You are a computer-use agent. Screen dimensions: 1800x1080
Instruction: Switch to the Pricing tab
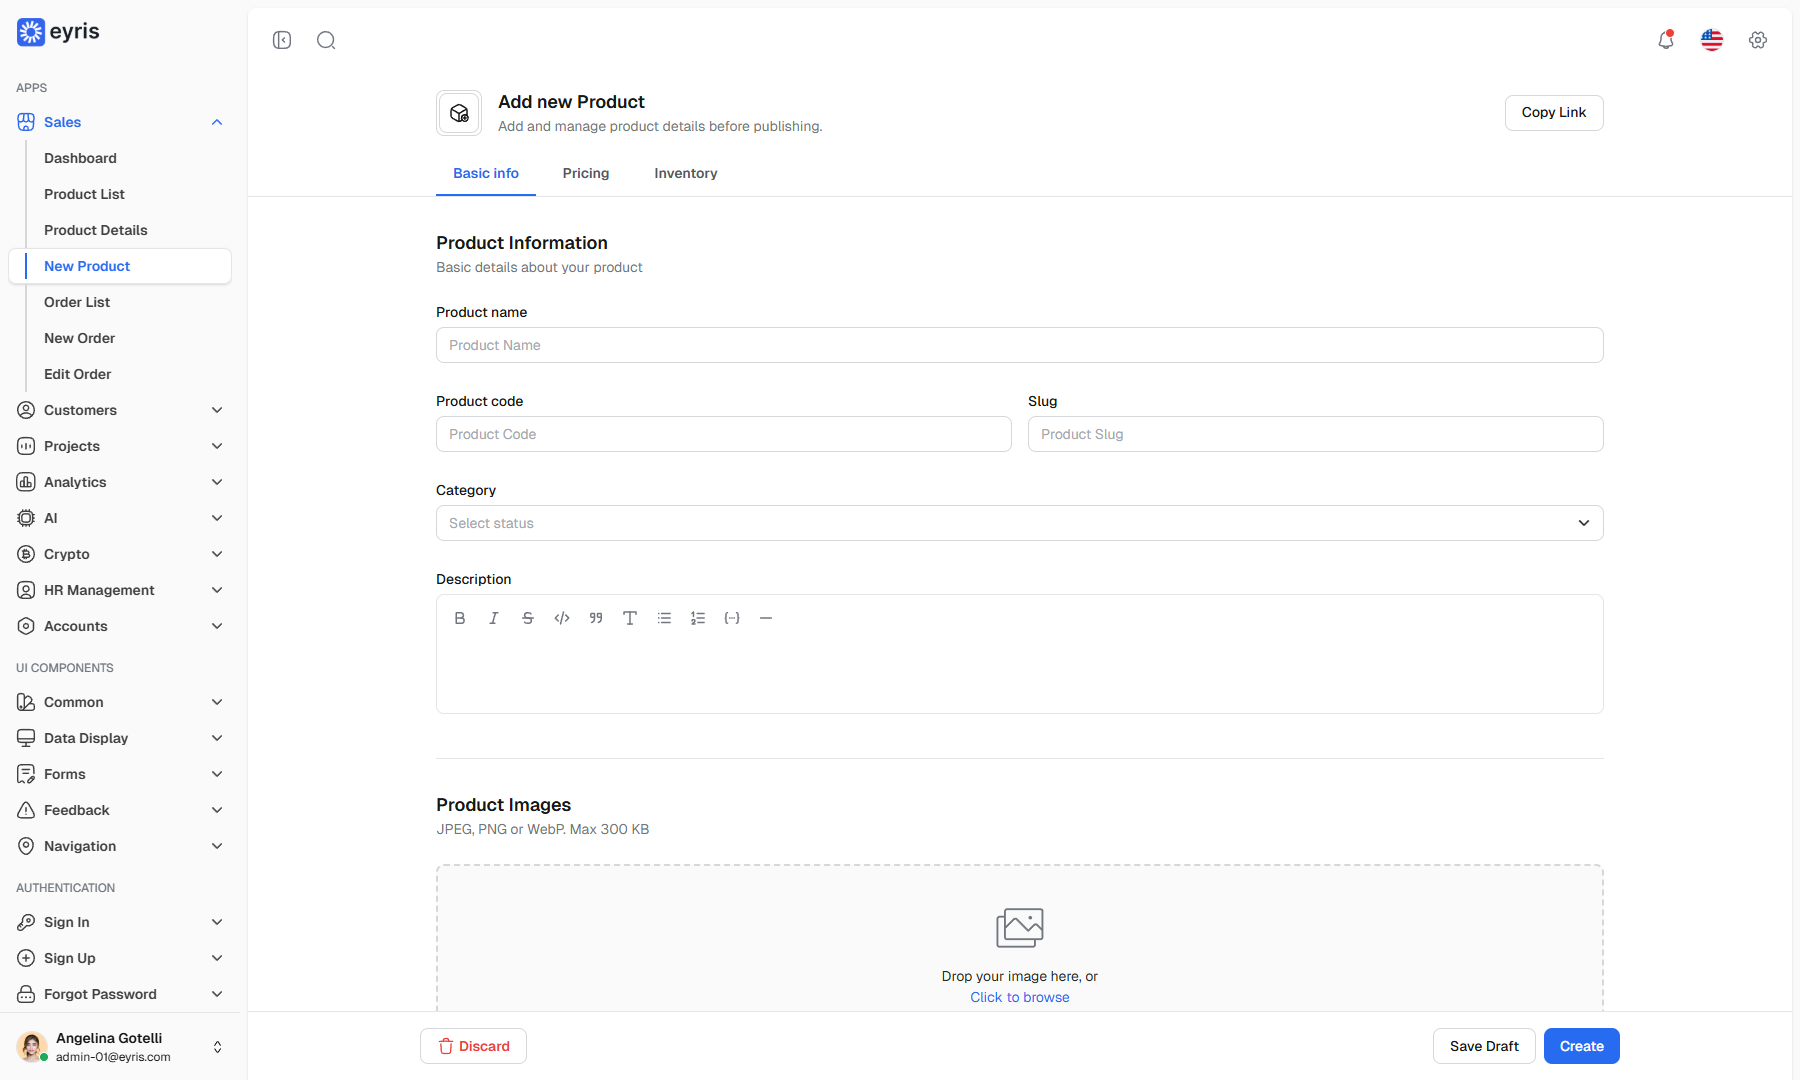586,173
